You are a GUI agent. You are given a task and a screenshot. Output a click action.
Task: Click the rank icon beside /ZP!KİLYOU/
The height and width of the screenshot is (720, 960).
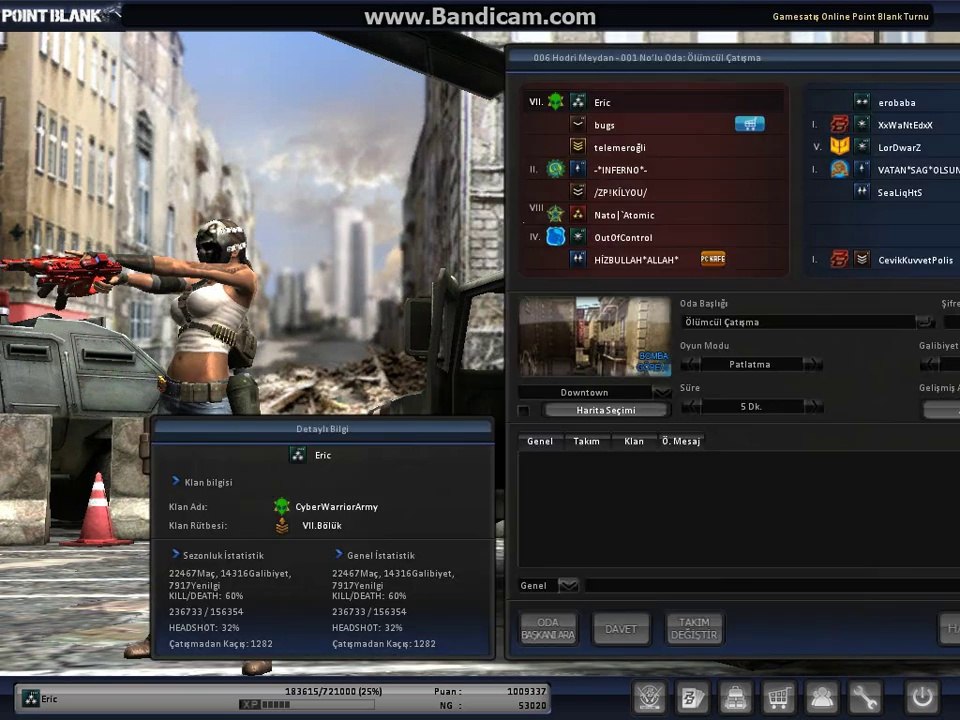[577, 192]
